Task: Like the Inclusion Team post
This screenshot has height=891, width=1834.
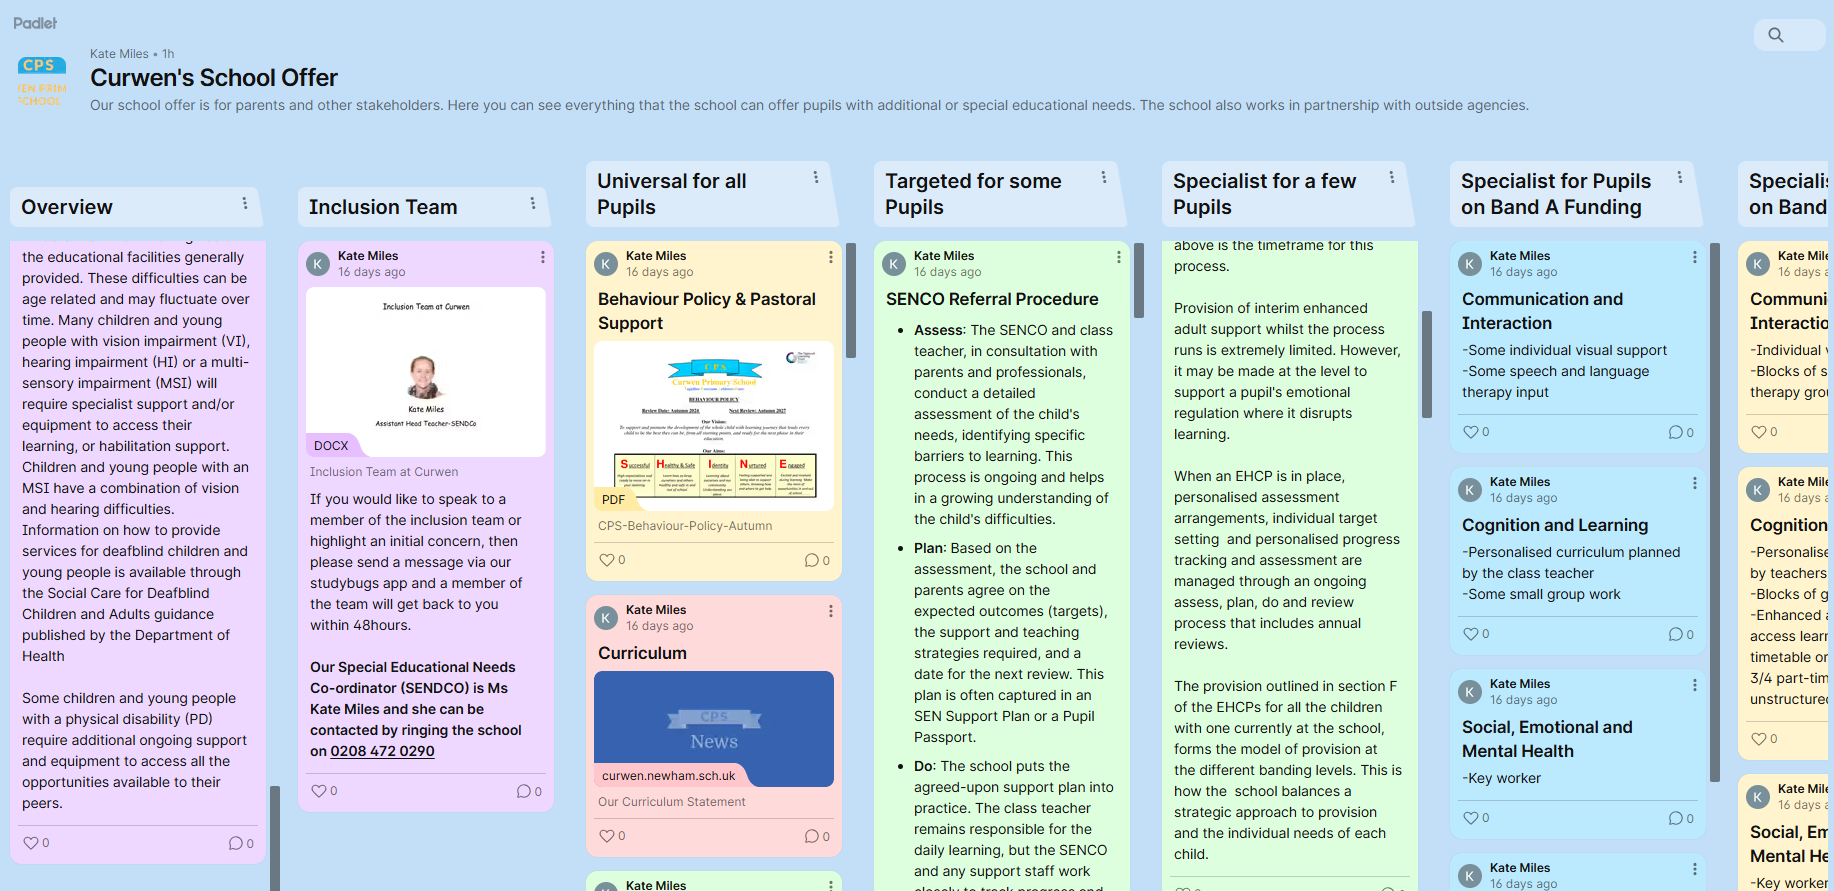Action: point(319,791)
